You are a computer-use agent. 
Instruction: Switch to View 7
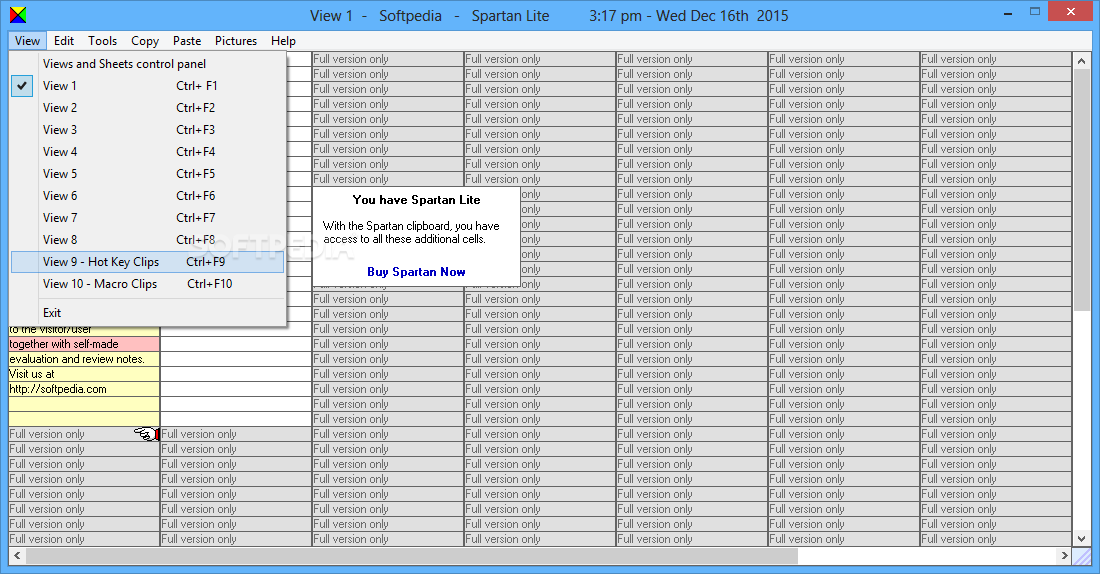click(147, 218)
